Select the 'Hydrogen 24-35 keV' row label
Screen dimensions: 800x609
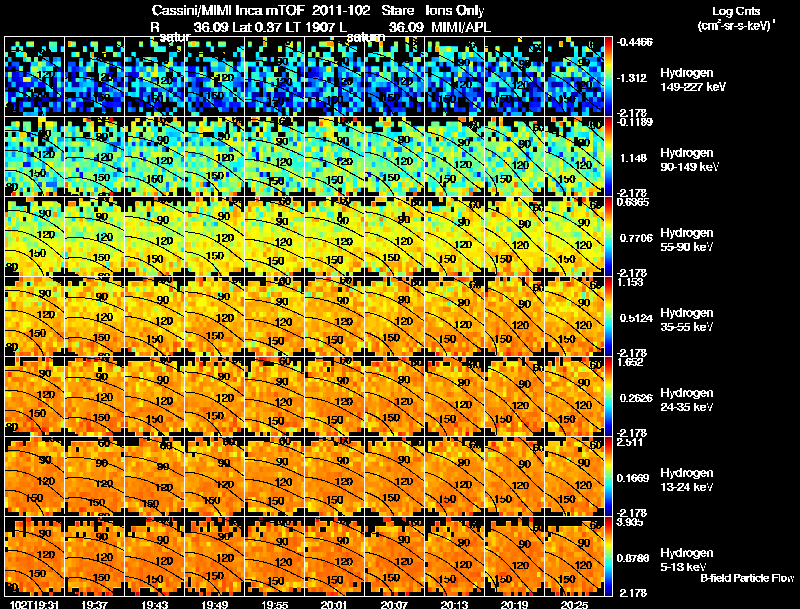point(686,400)
